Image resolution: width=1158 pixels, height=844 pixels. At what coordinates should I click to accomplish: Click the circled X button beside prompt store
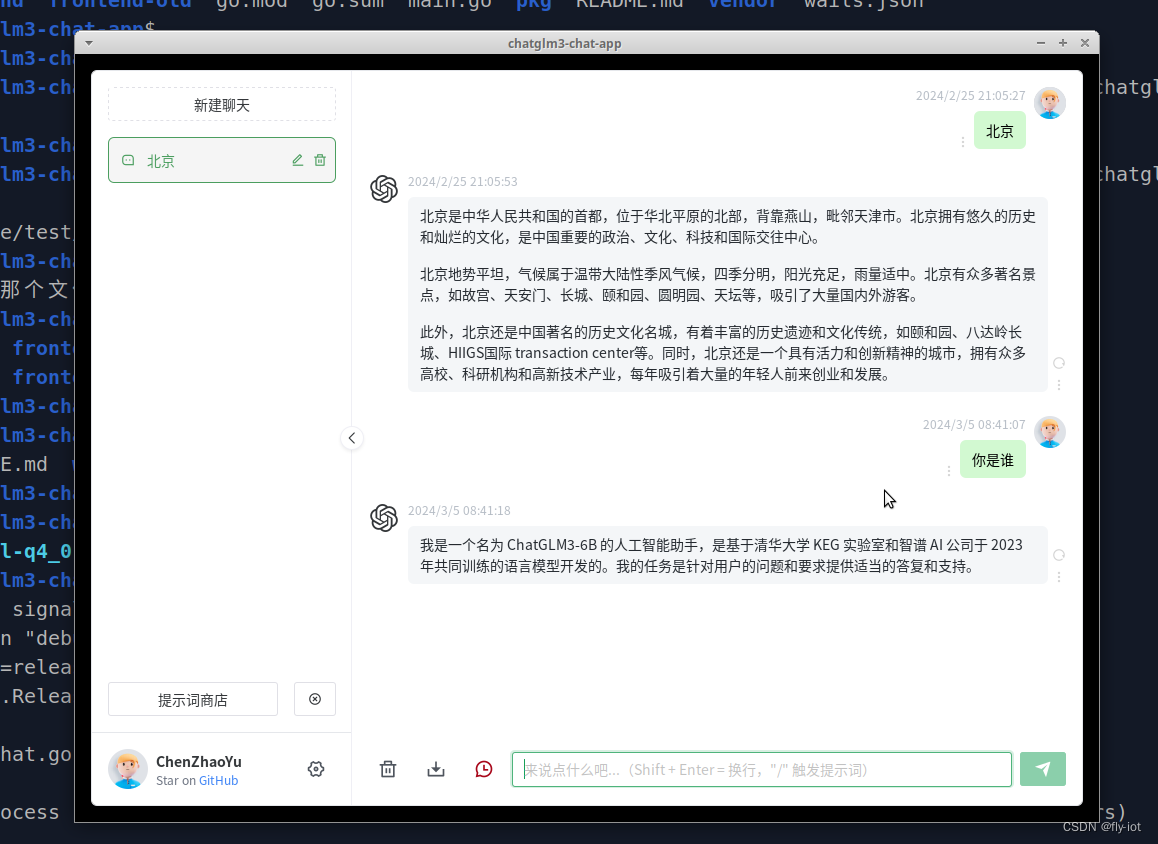pyautogui.click(x=315, y=698)
